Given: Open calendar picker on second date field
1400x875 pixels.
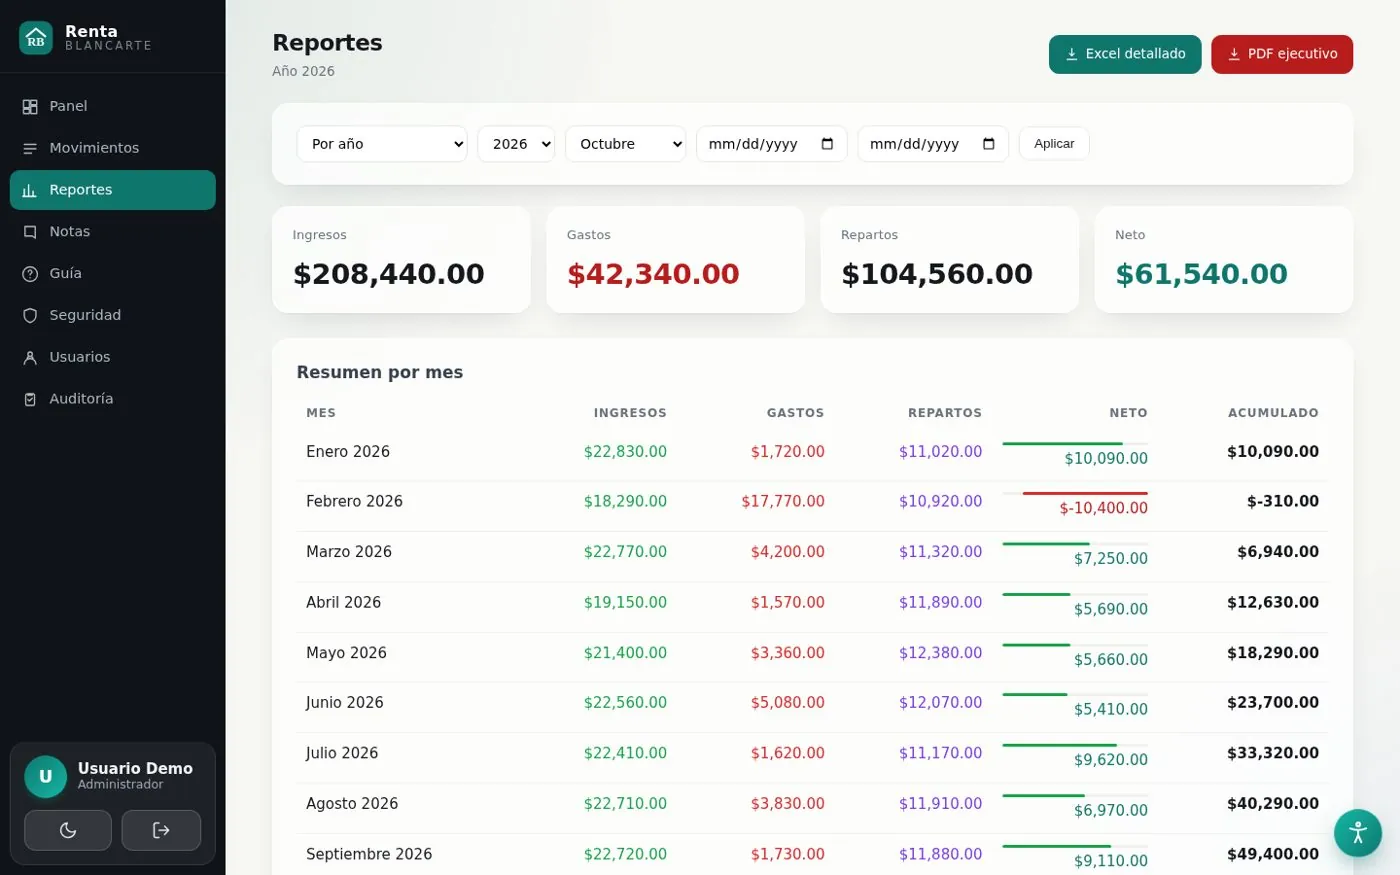Looking at the screenshot, I should [x=989, y=144].
